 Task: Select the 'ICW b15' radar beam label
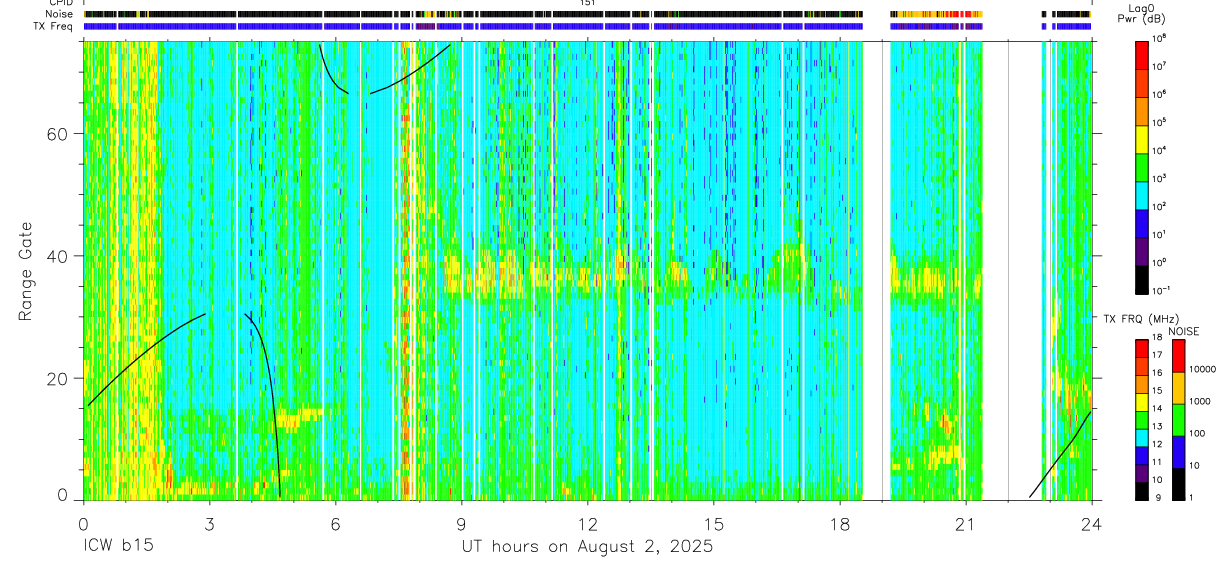119,547
